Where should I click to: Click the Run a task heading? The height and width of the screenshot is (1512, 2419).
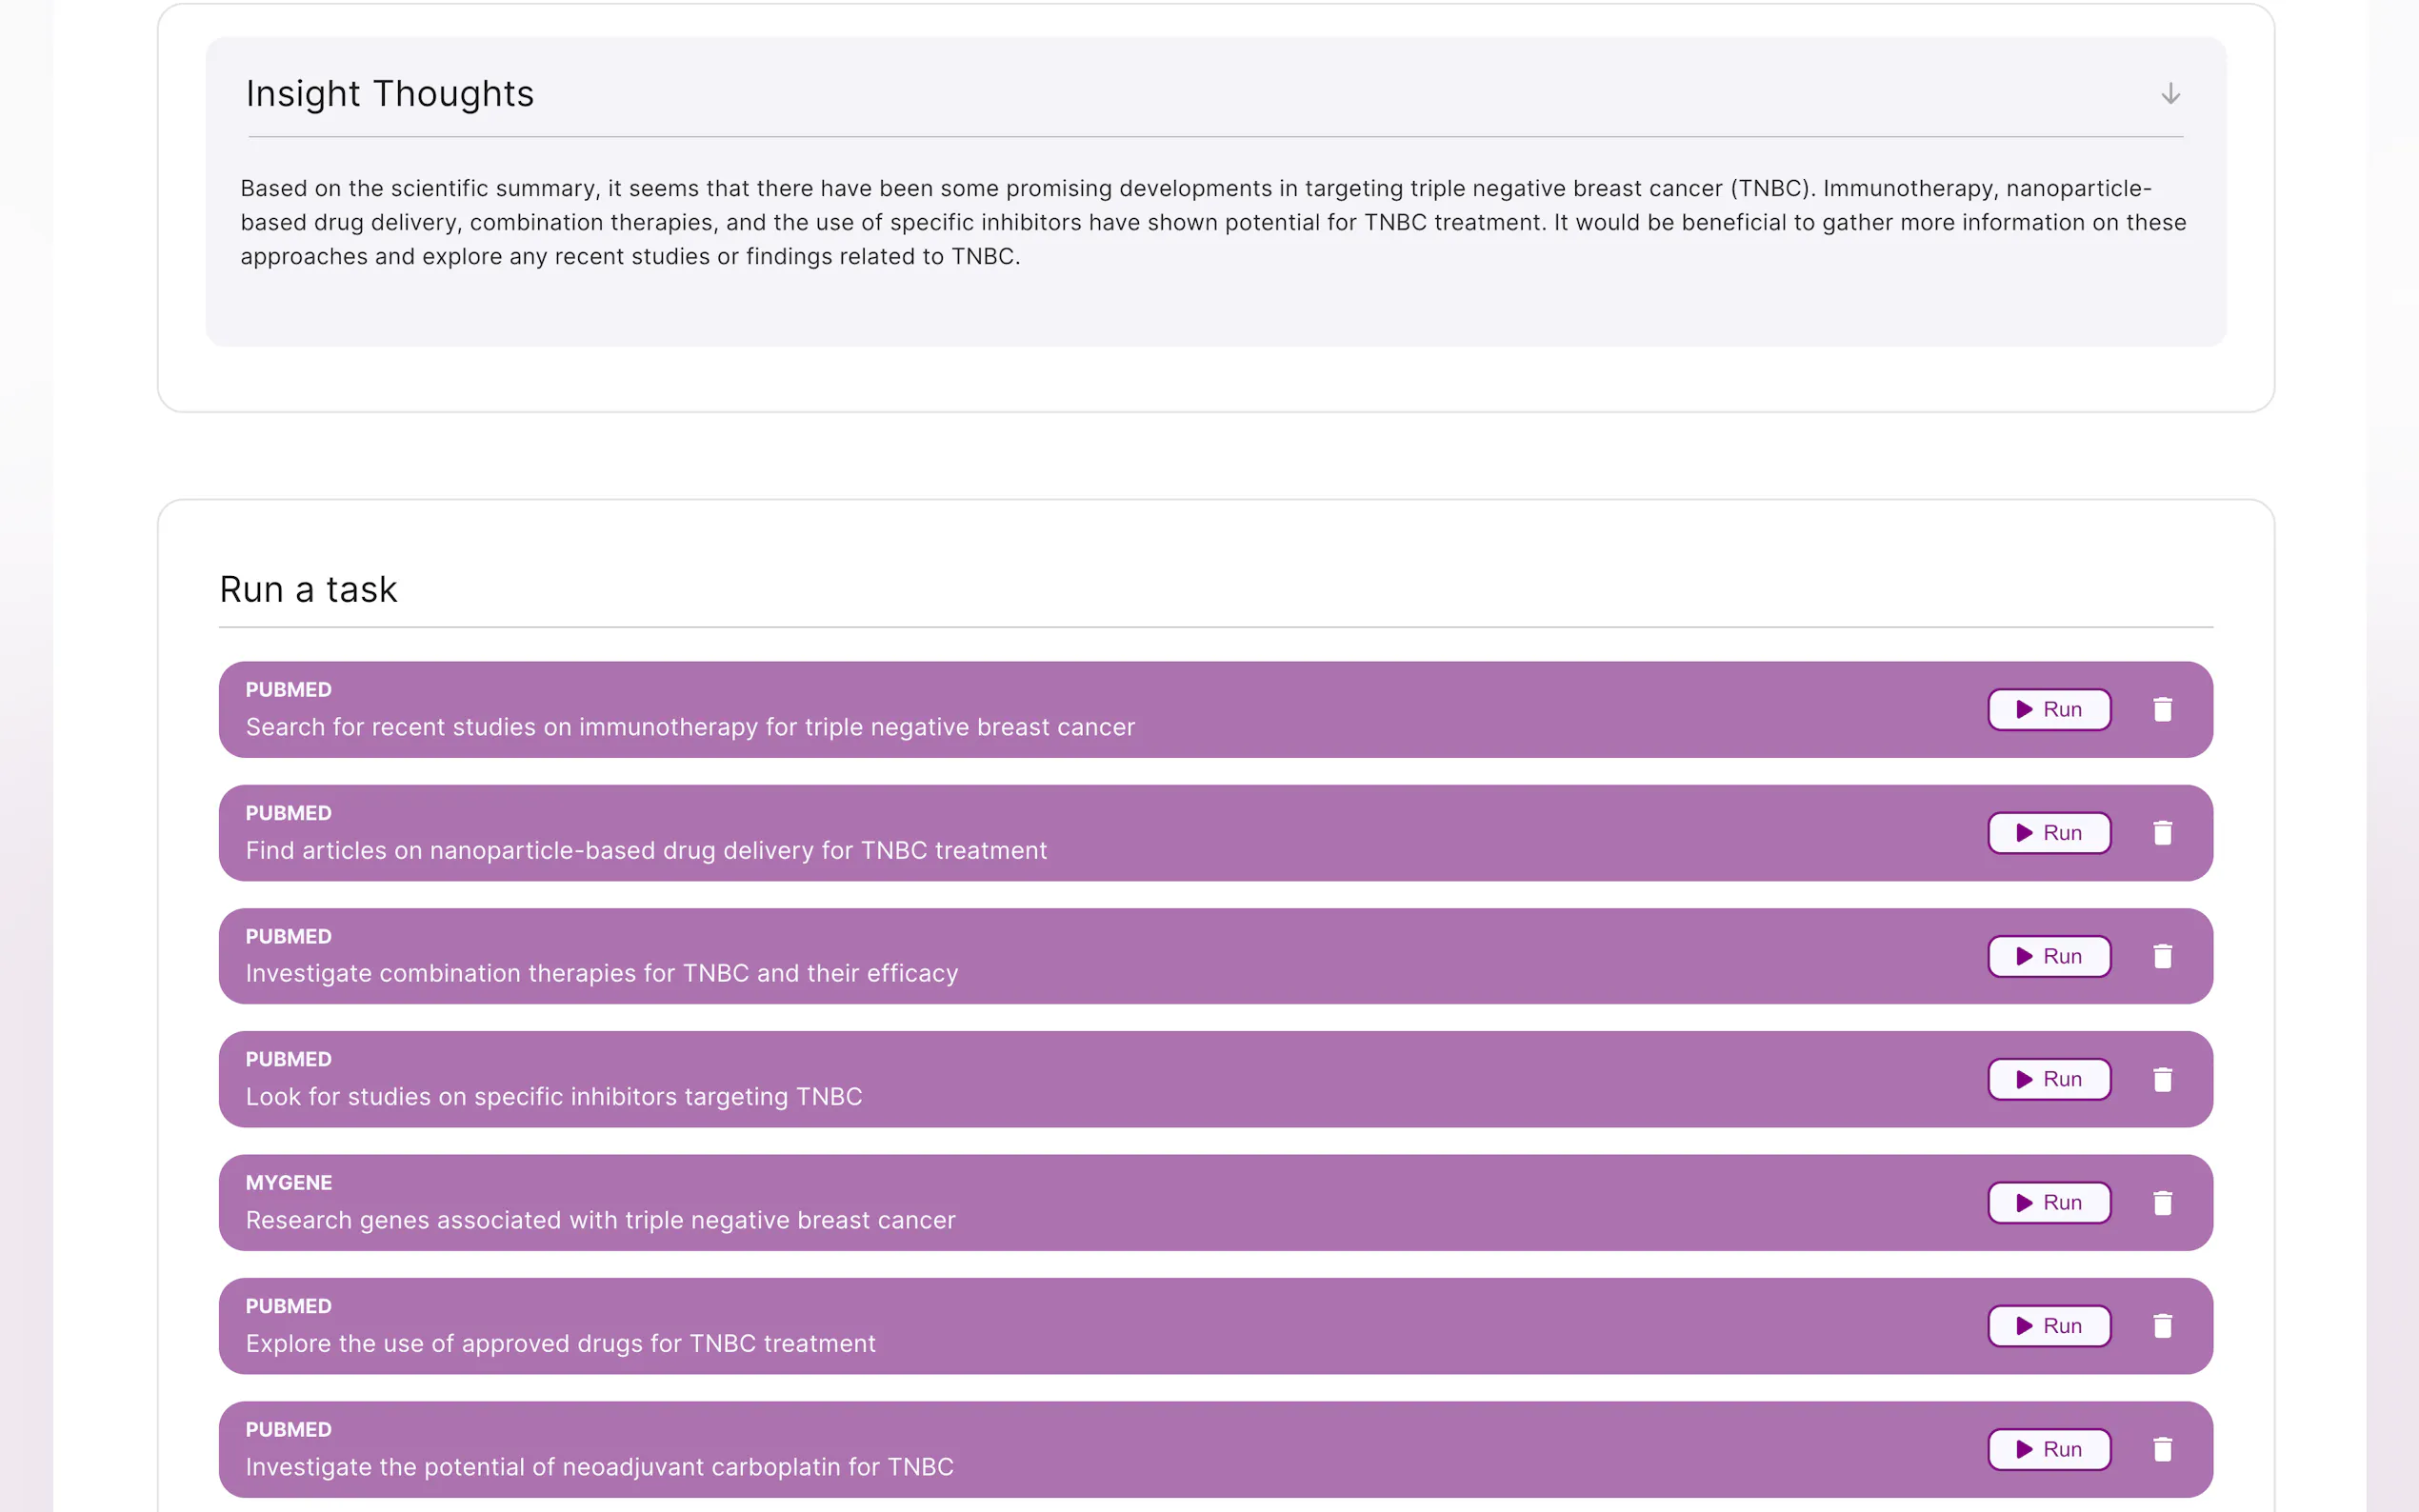[x=308, y=589]
